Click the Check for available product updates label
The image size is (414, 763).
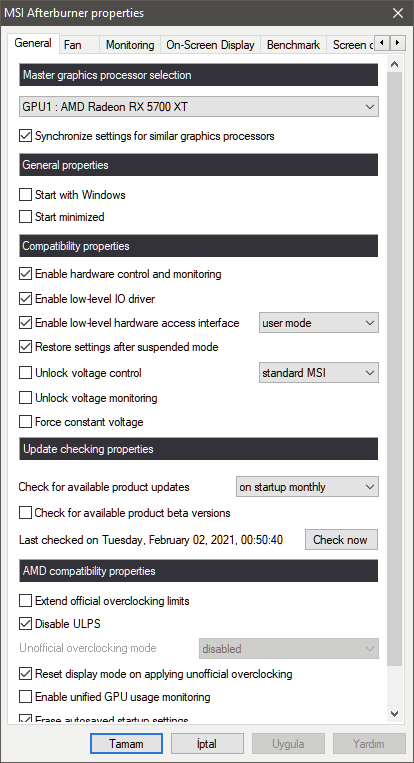104,487
